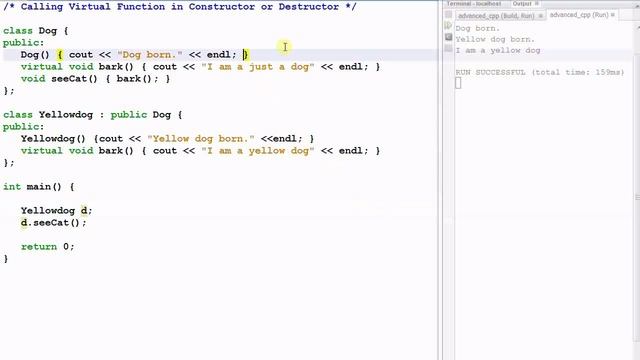Screen dimensions: 640x360
Task: Click output line 'I am a yellow dog'
Action: click(x=498, y=51)
